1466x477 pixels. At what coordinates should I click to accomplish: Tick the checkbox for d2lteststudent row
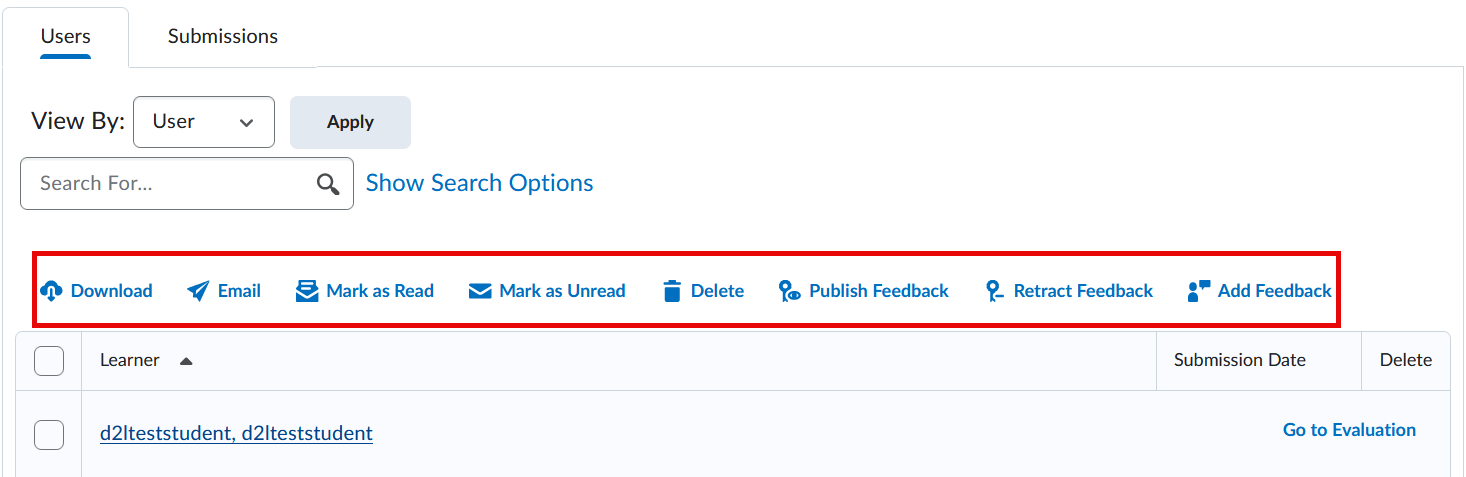(49, 435)
